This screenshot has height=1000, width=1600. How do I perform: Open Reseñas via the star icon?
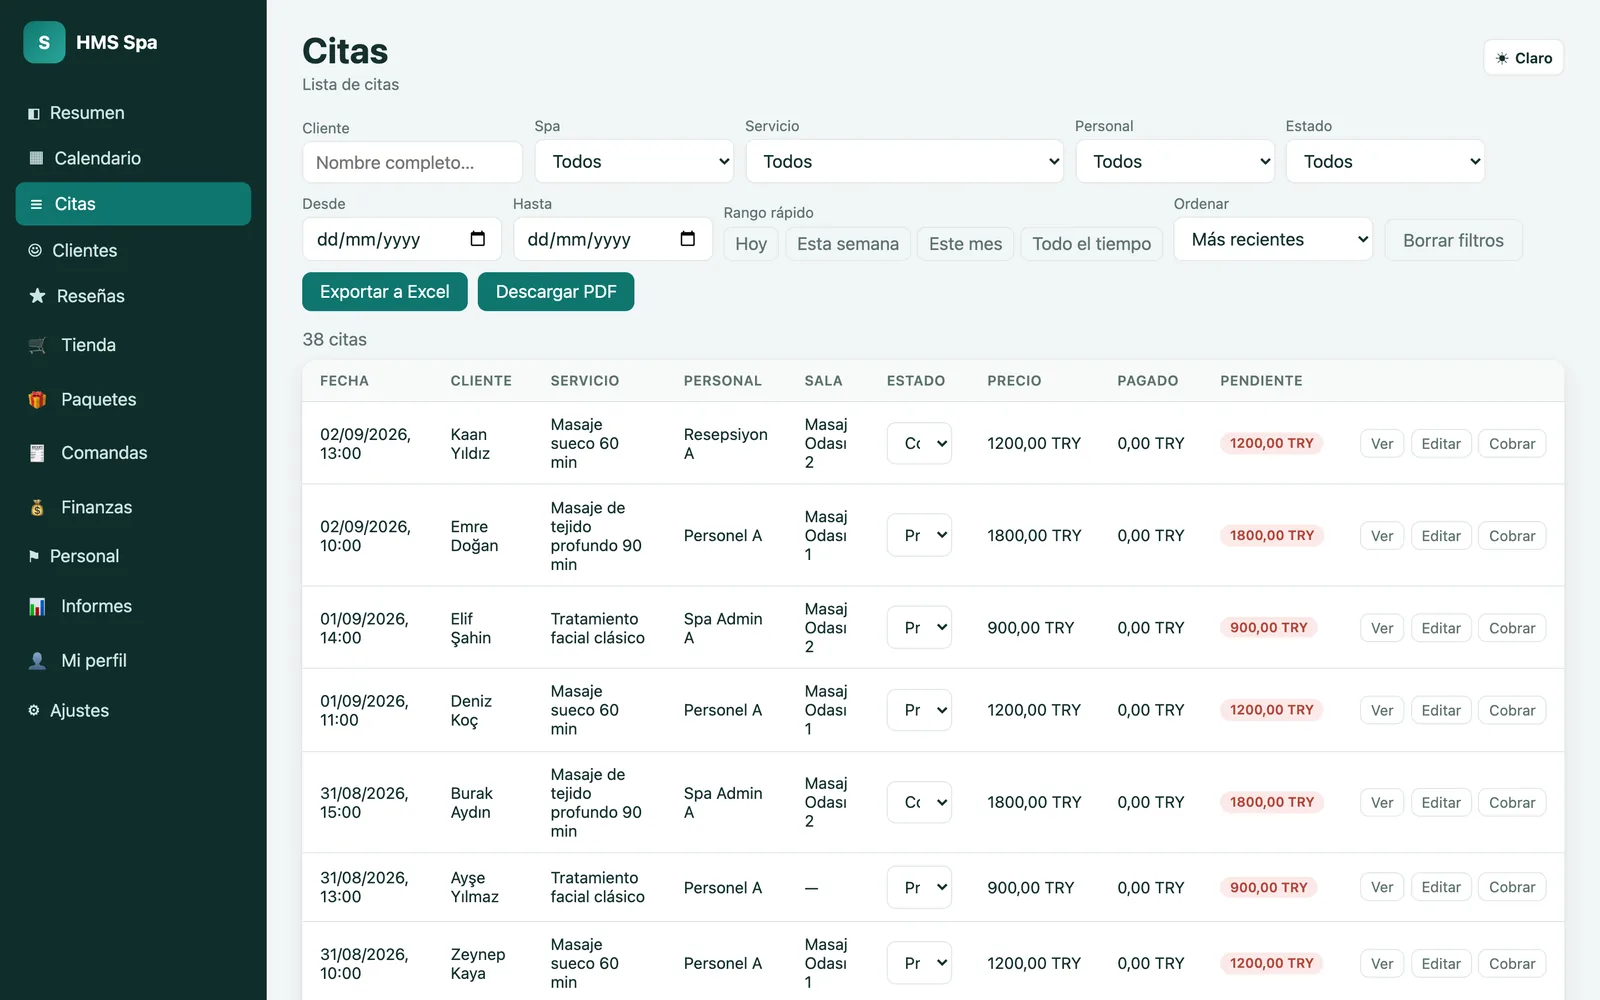(37, 296)
